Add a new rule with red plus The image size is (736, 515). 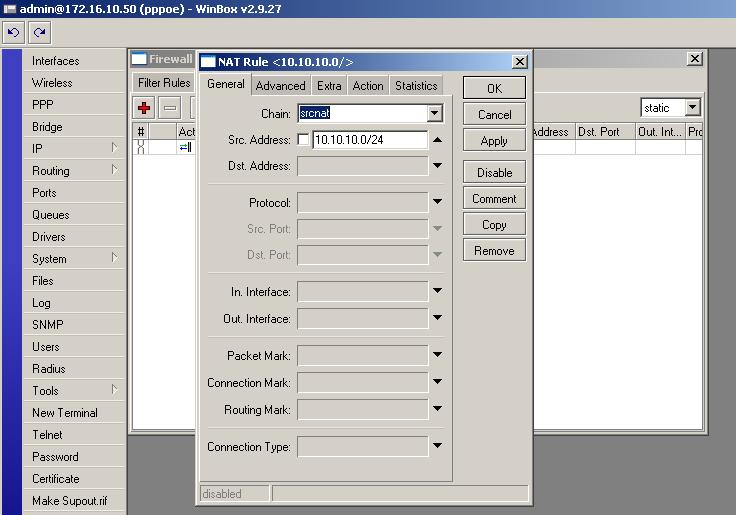coord(144,108)
